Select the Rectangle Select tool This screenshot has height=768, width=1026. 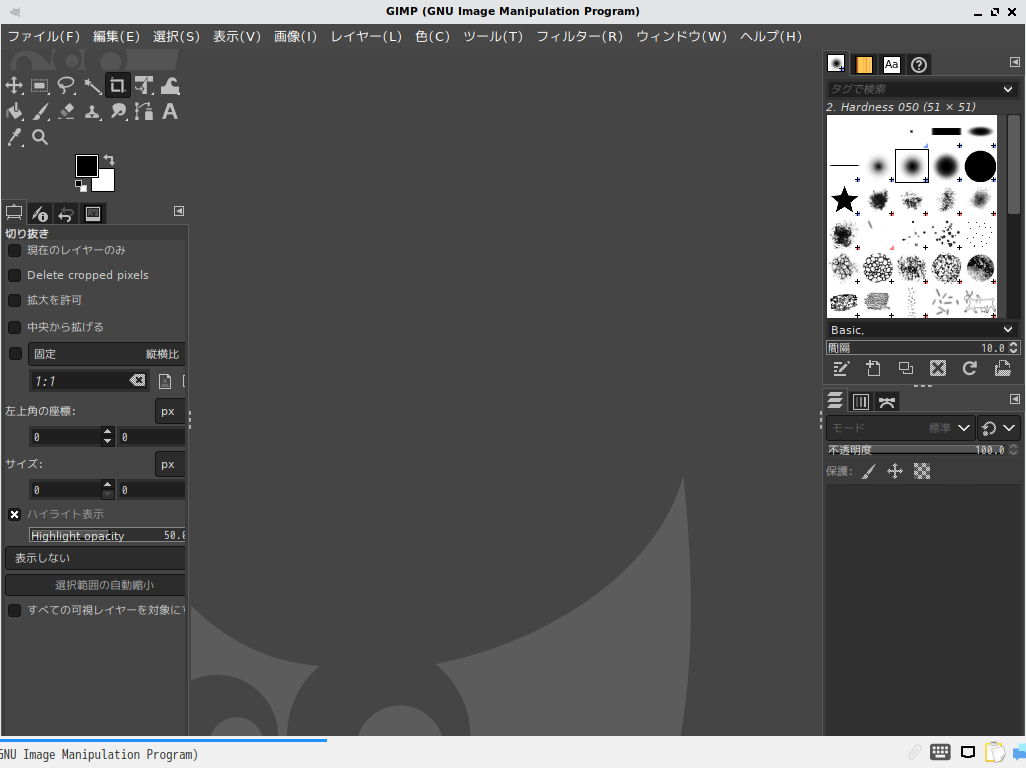40,86
